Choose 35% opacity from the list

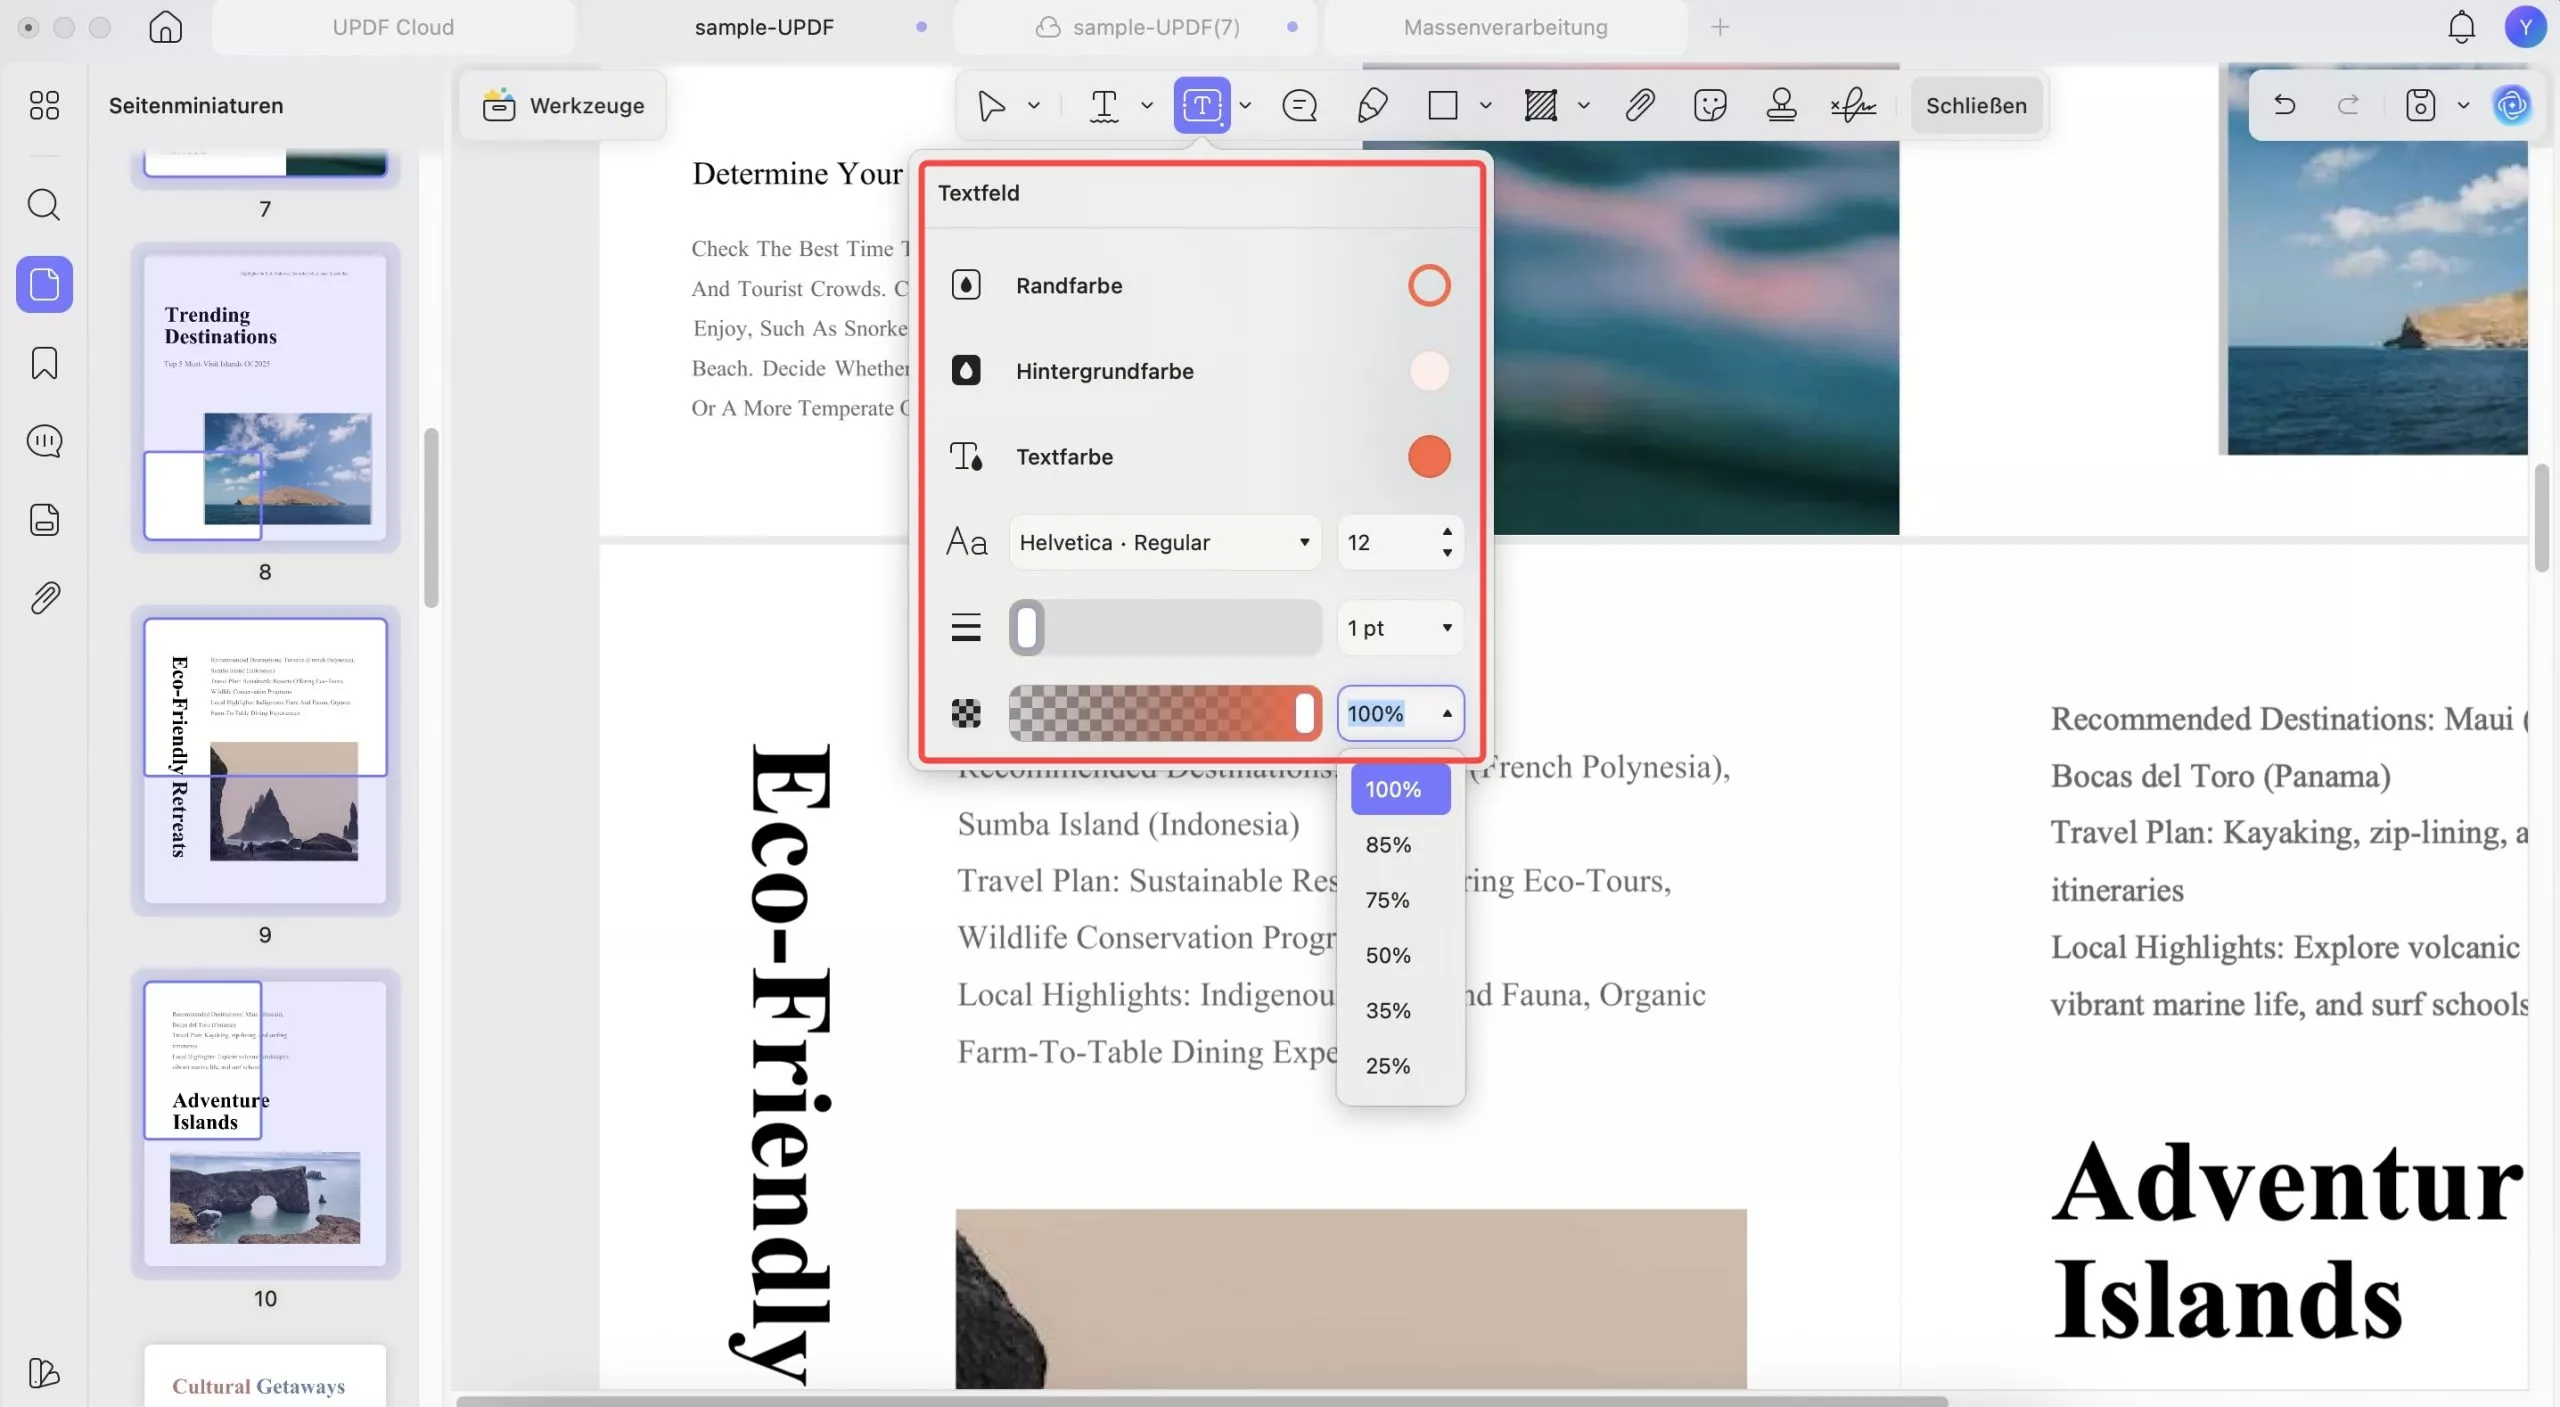1400,1010
